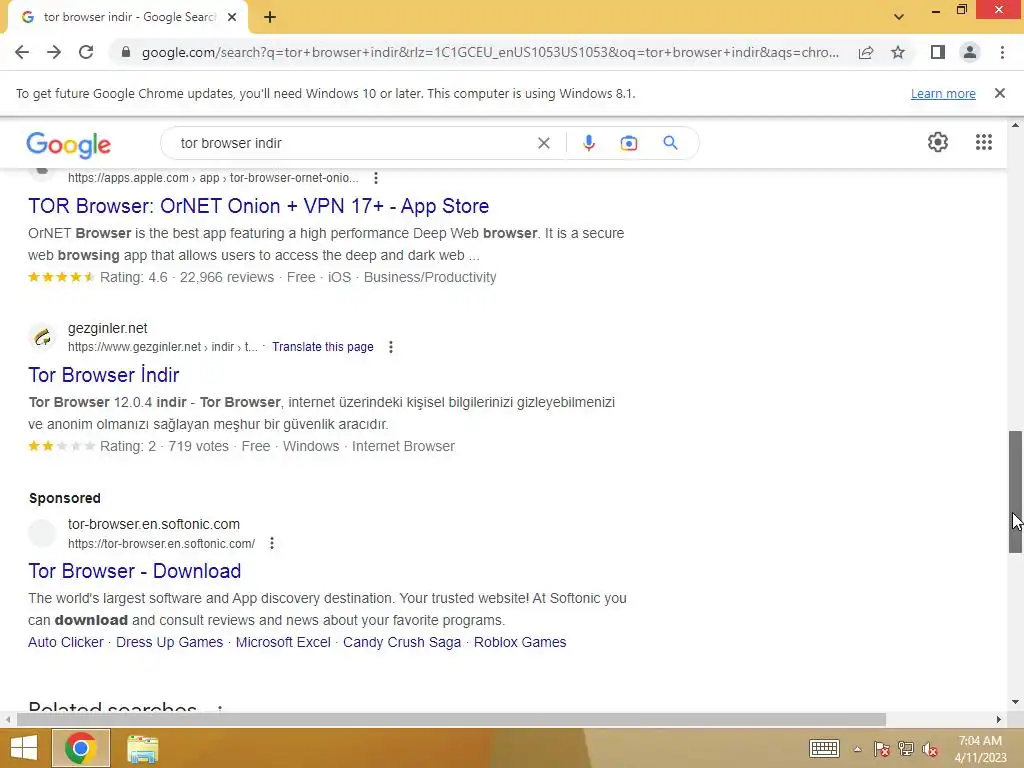This screenshot has width=1024, height=768.
Task: Click the vertical scrollbar thumb
Action: click(1015, 492)
